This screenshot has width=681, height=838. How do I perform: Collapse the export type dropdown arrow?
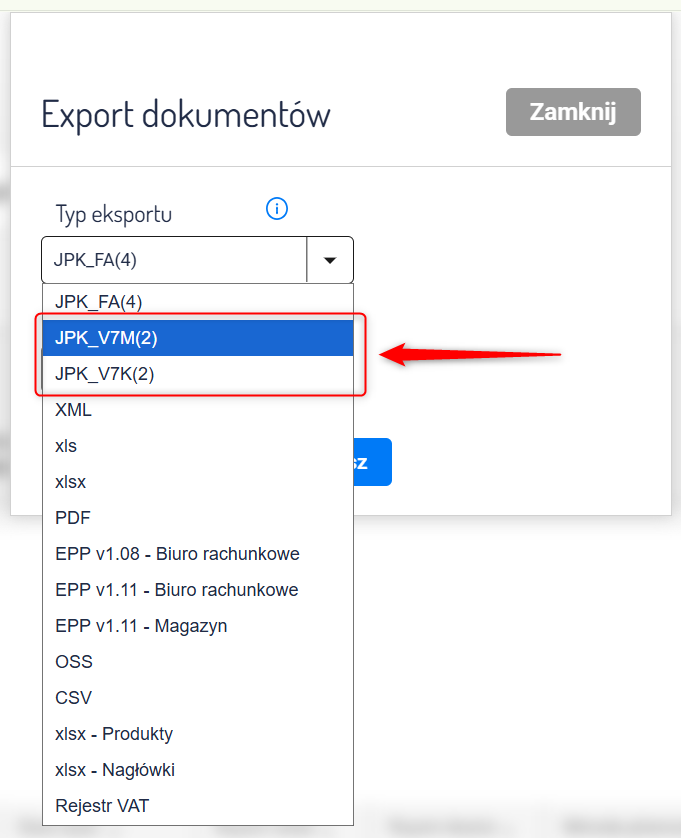click(x=330, y=261)
